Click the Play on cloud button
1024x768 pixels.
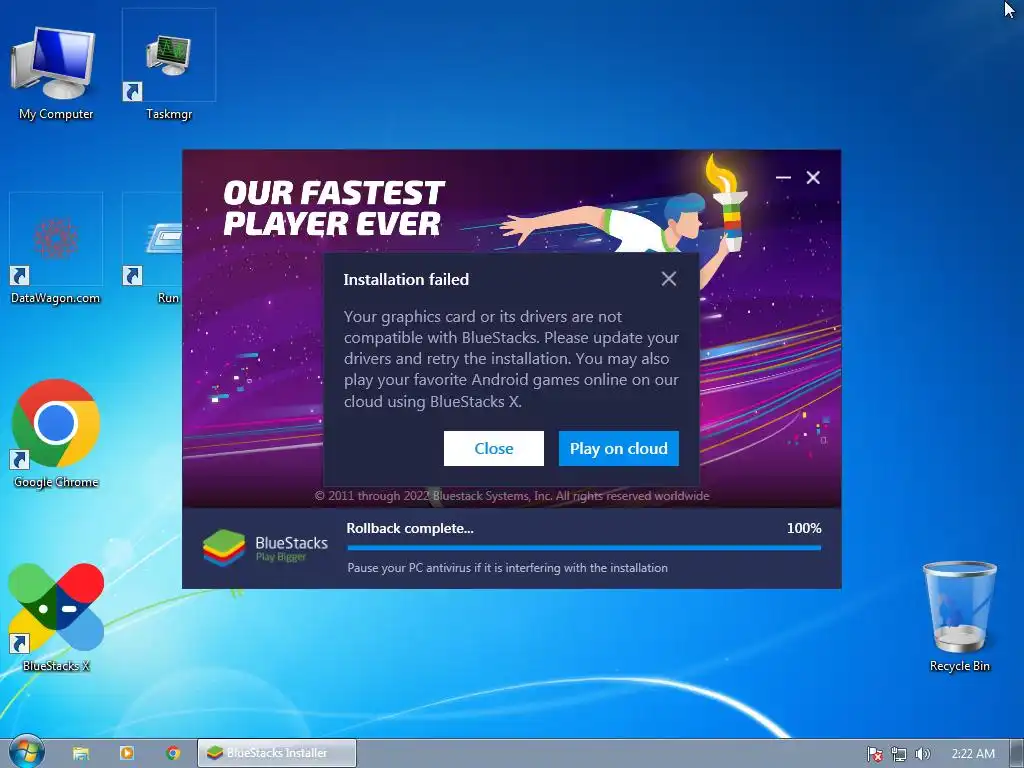tap(618, 449)
